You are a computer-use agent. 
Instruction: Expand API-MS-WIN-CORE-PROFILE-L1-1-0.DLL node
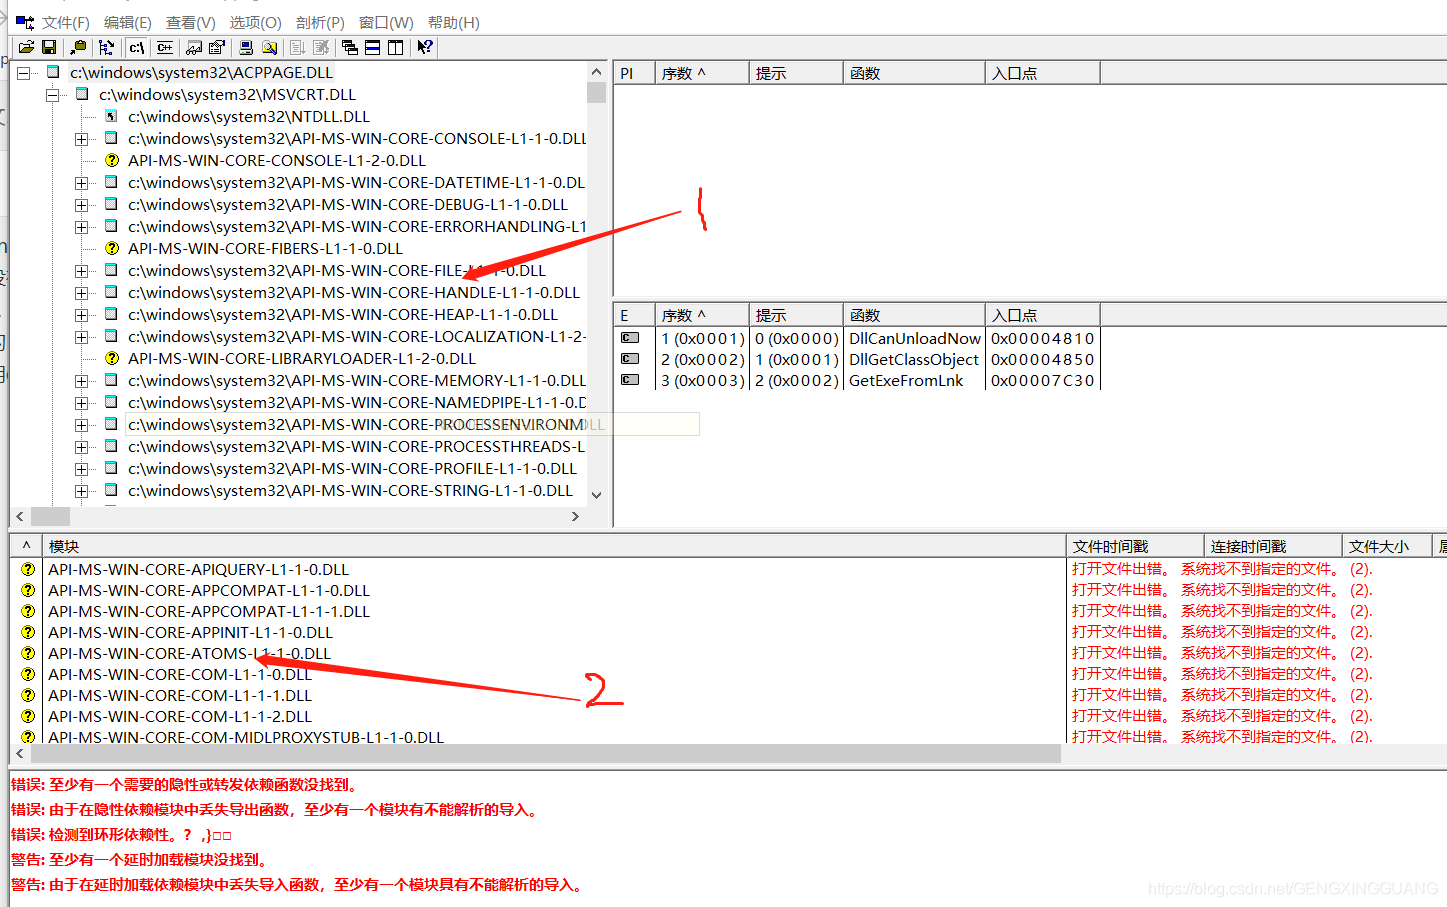(x=81, y=469)
